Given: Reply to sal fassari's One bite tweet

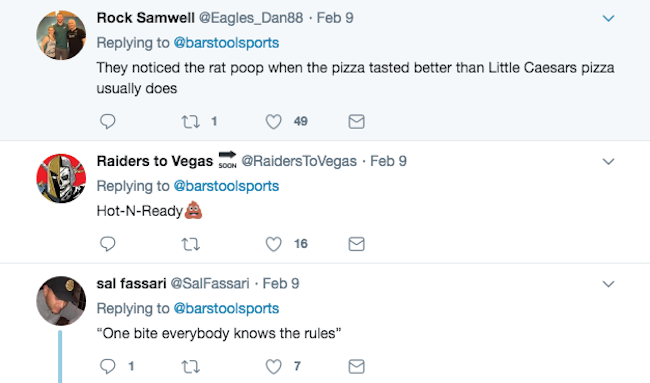Looking at the screenshot, I should pyautogui.click(x=108, y=366).
